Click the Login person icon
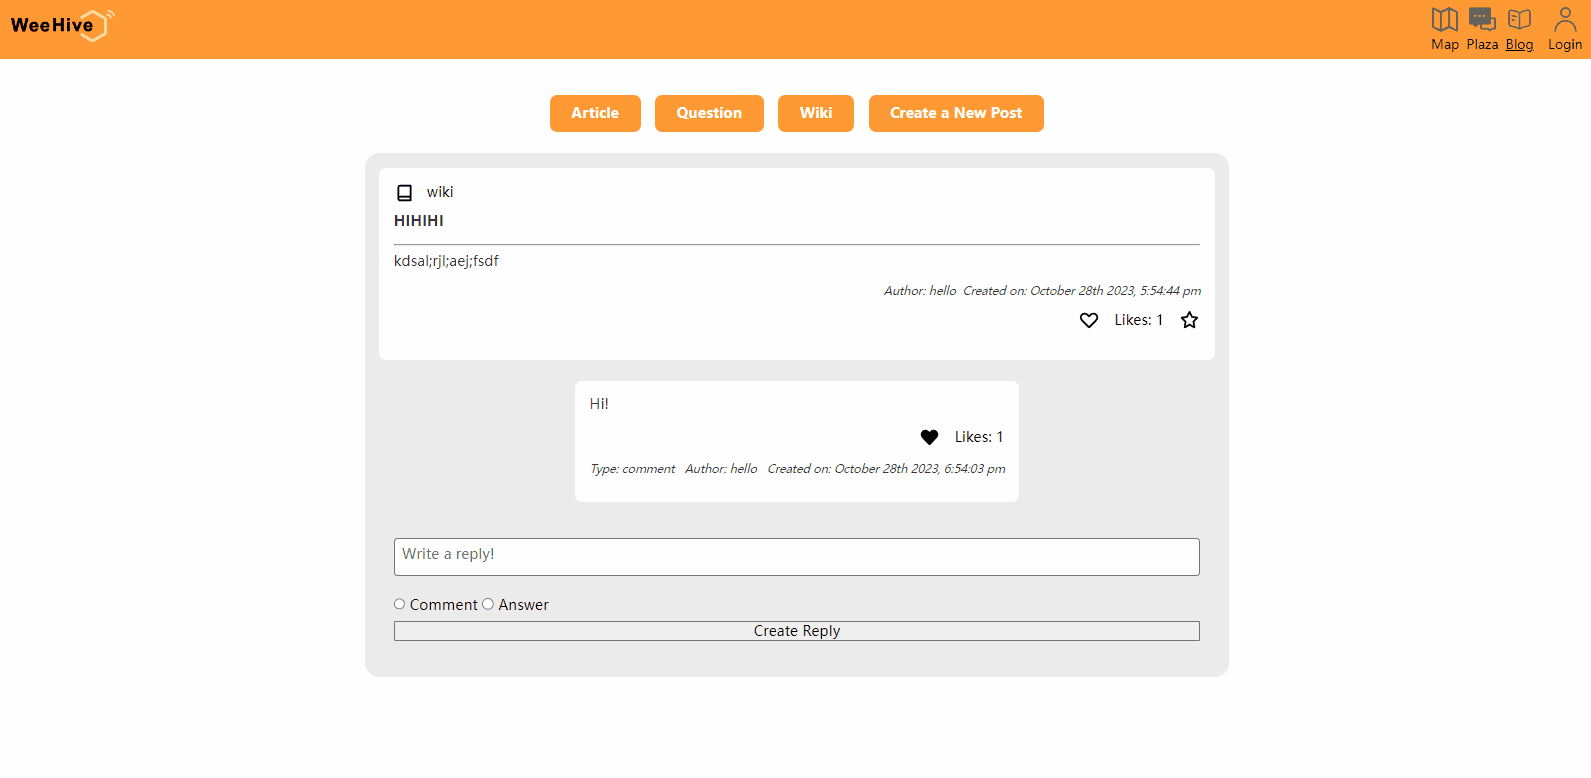 click(x=1565, y=19)
